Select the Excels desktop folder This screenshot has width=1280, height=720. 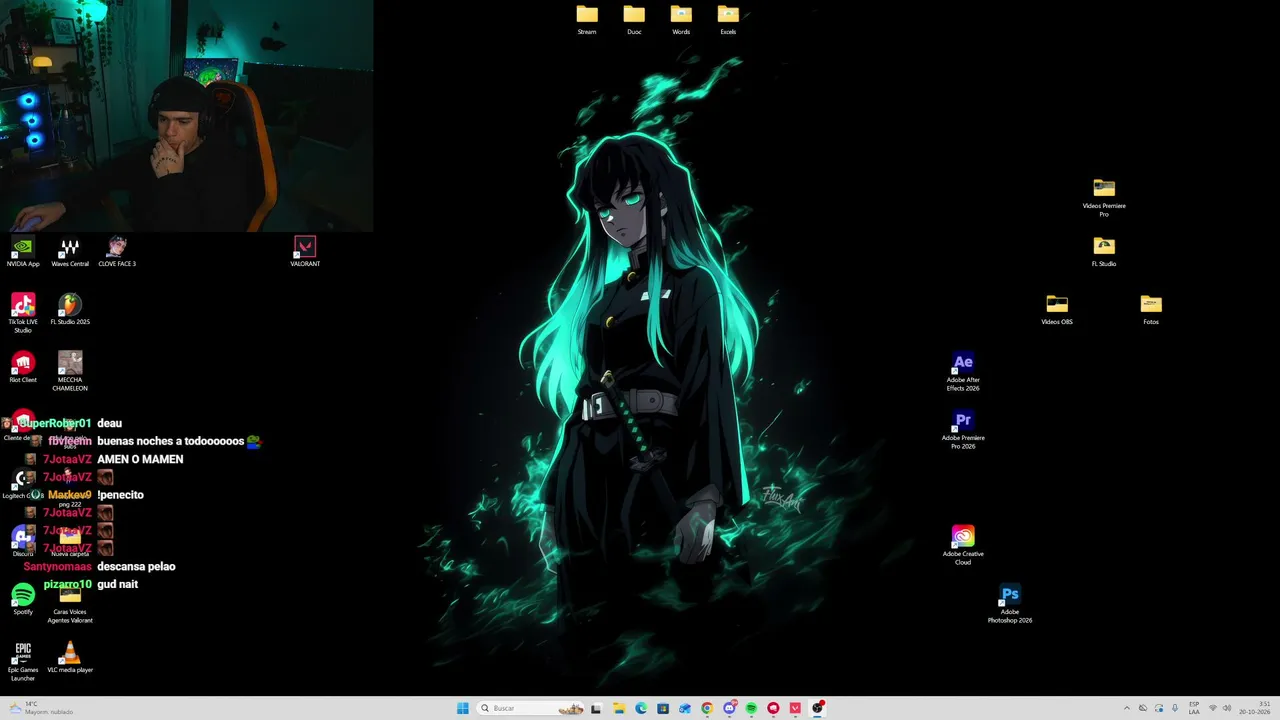(x=728, y=19)
